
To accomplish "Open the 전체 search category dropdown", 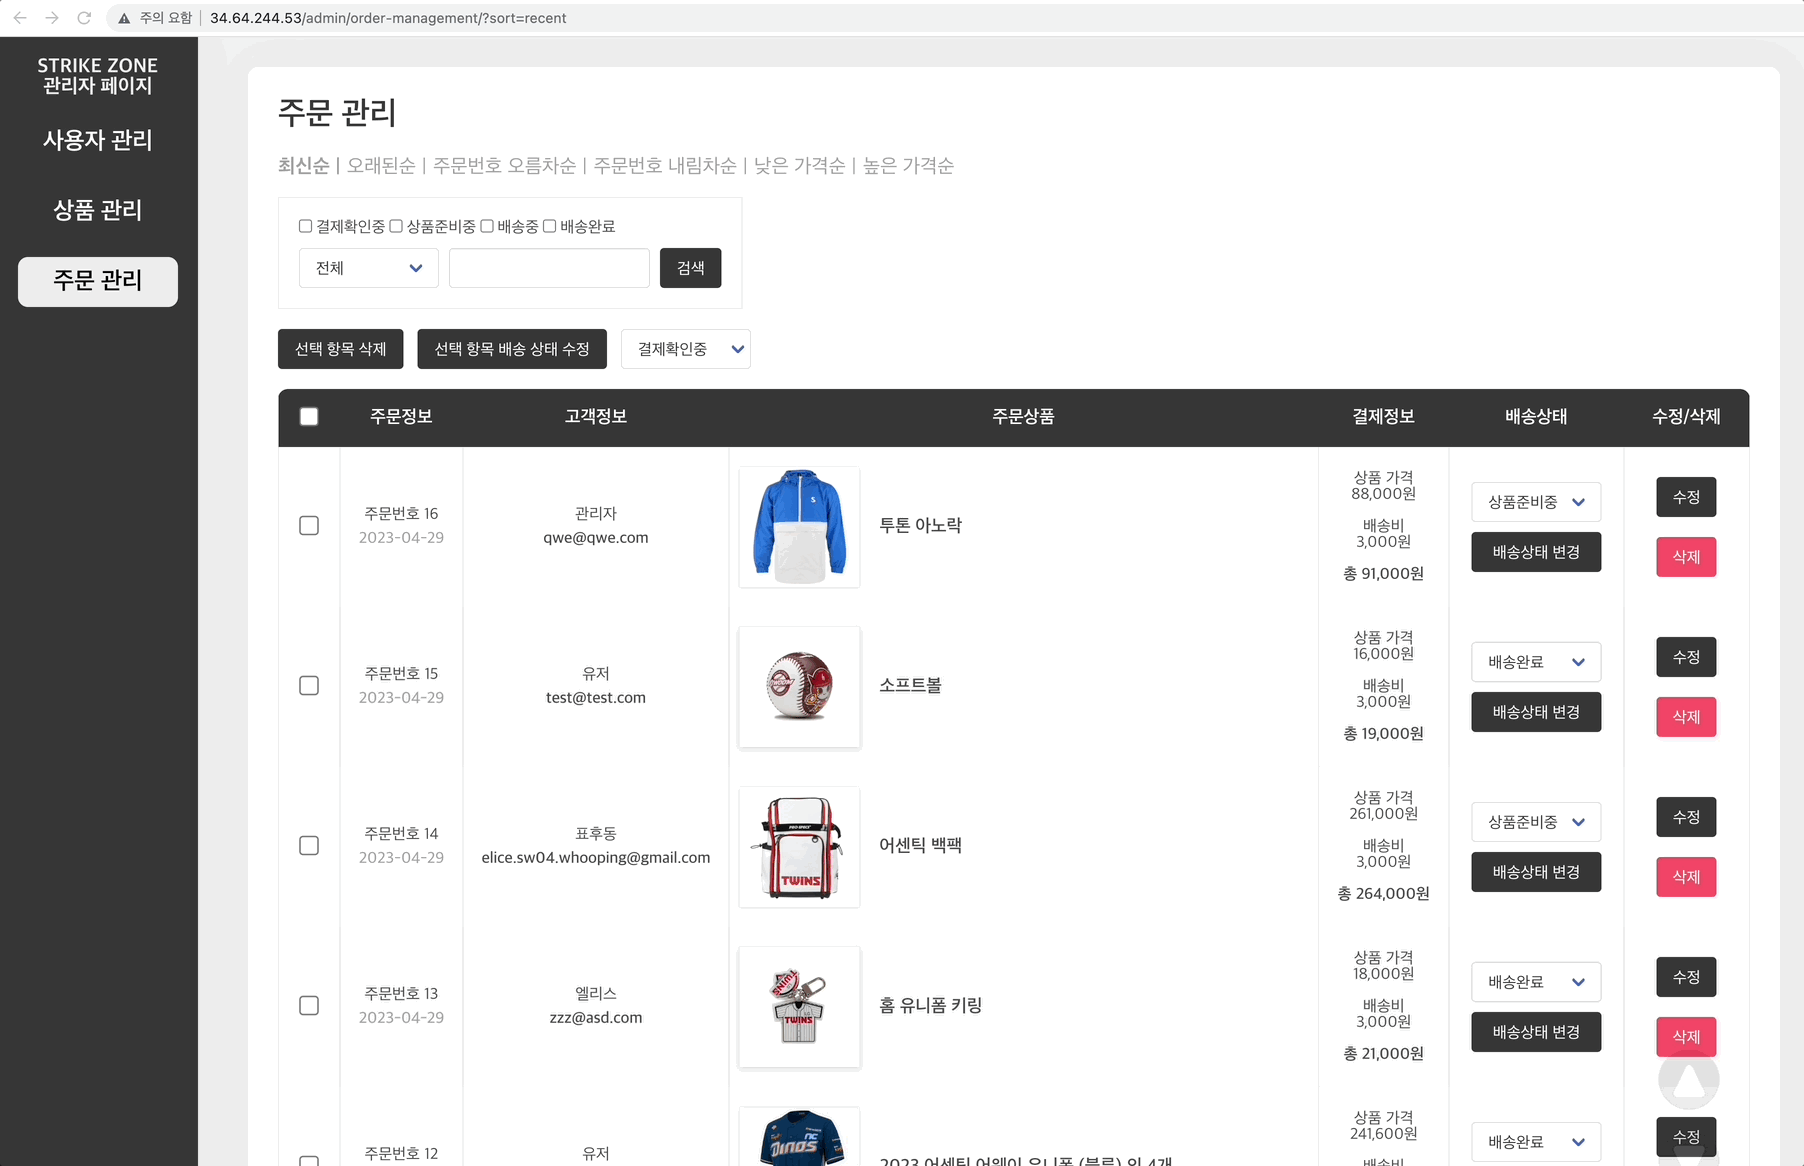I will tap(368, 268).
